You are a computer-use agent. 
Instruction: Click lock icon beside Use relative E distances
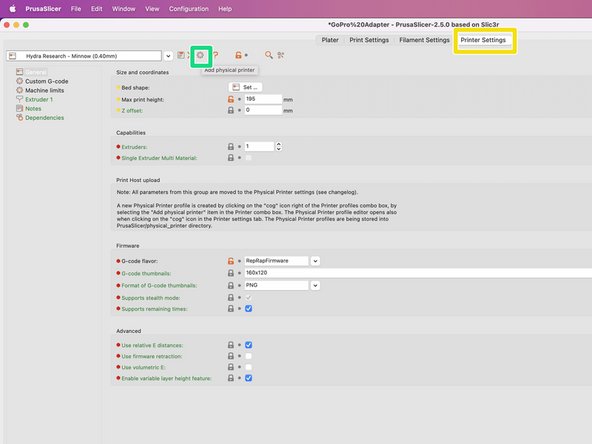point(231,345)
